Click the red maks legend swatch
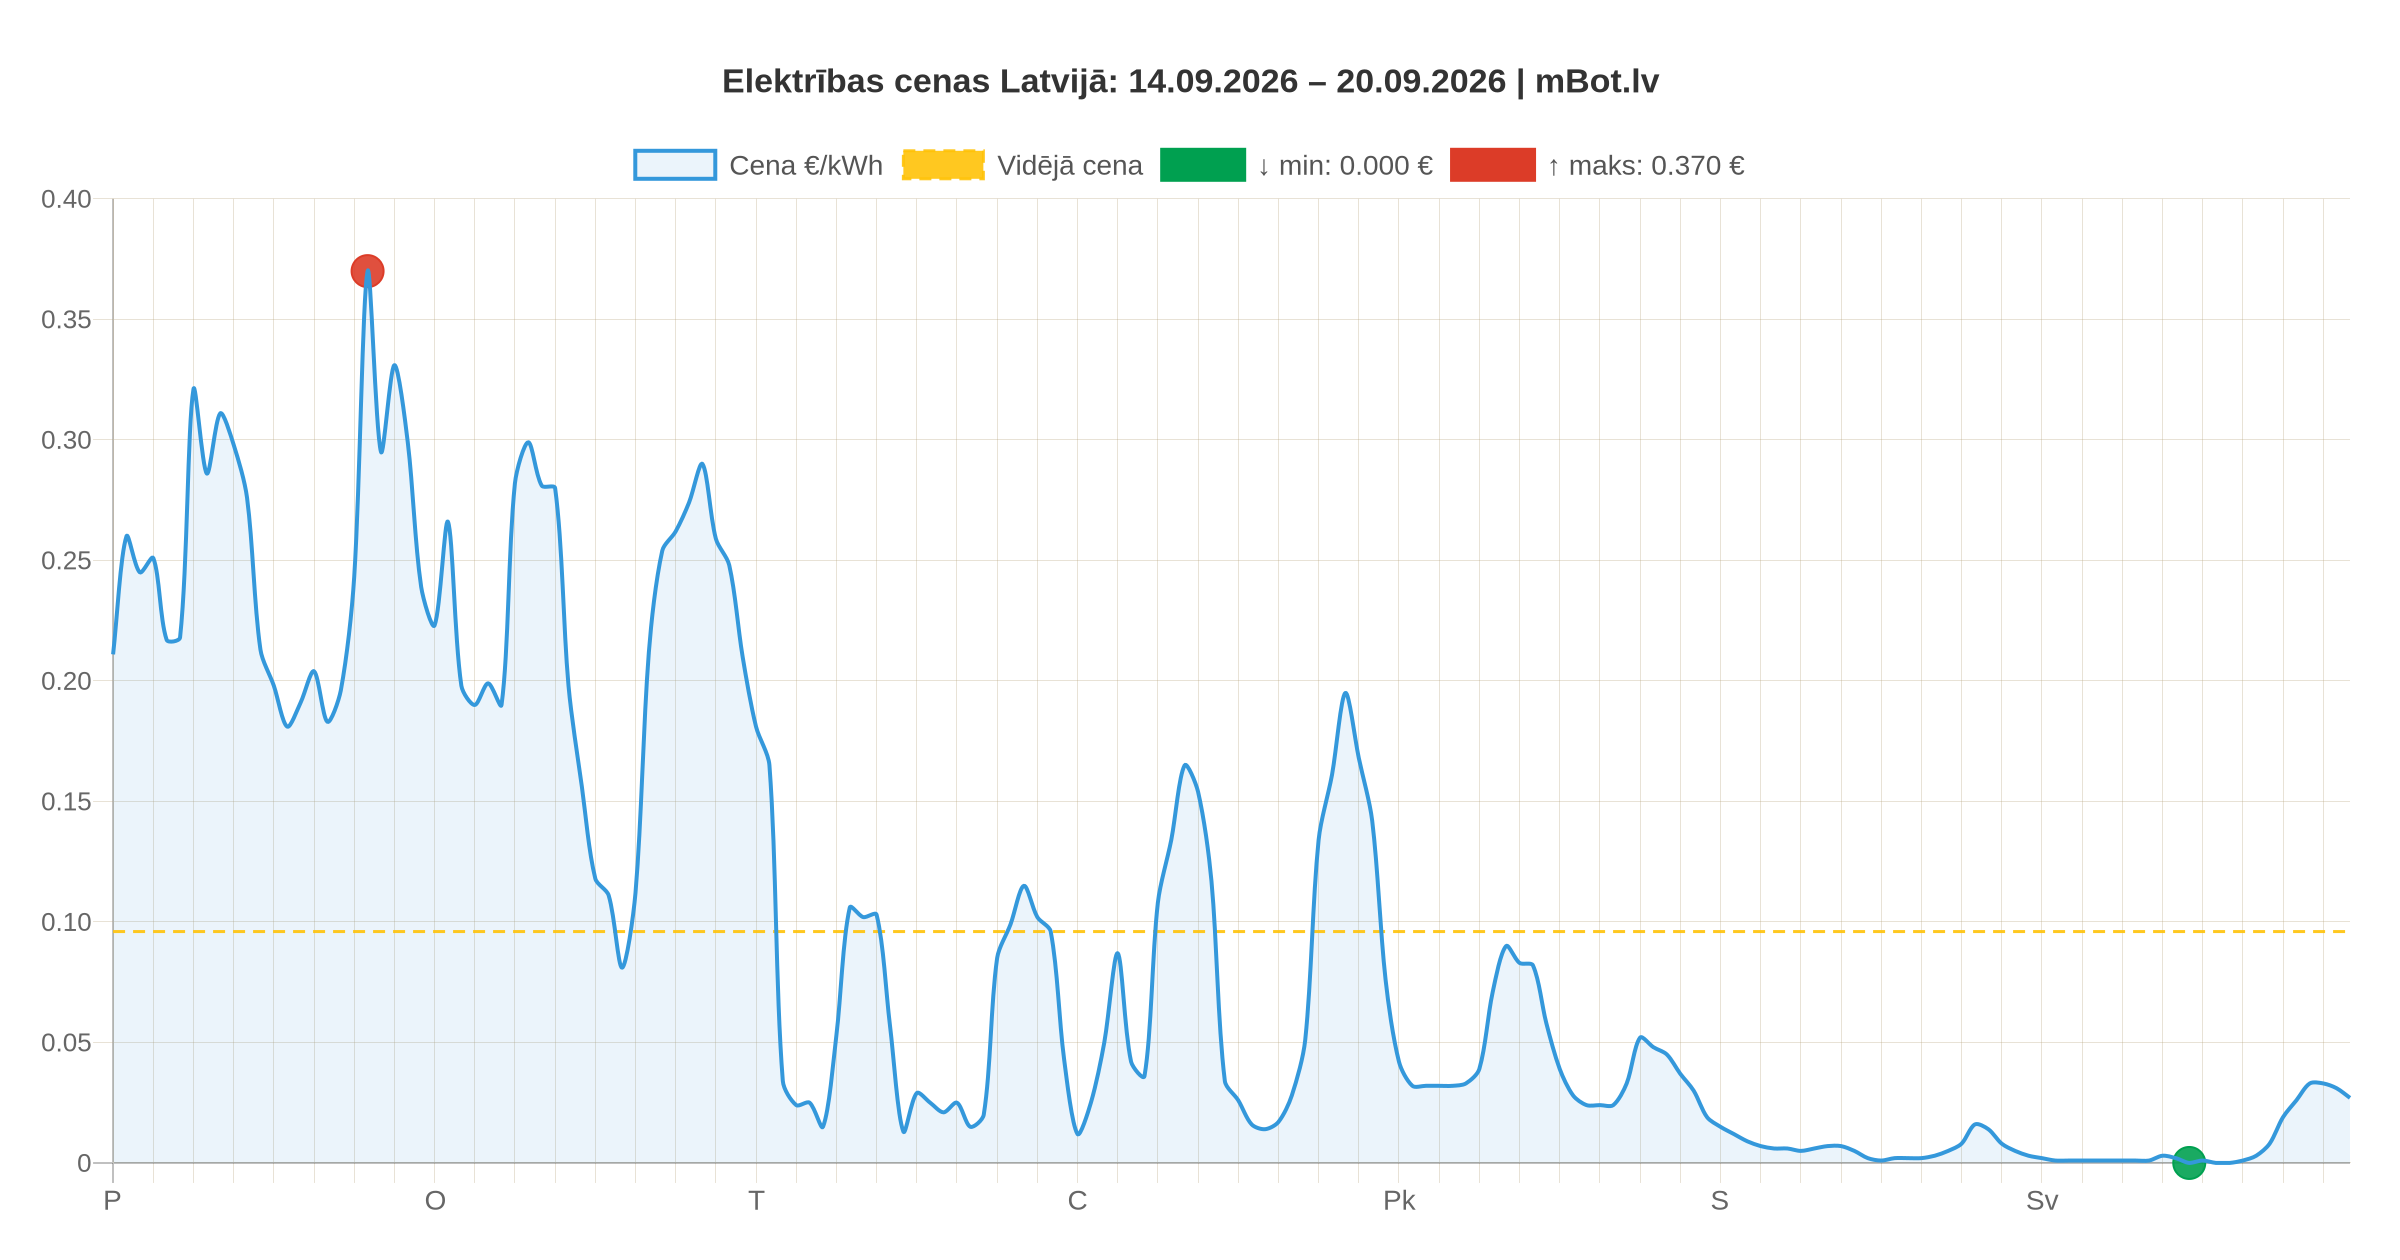Screen dimensions: 2400x1260 coord(1493,165)
